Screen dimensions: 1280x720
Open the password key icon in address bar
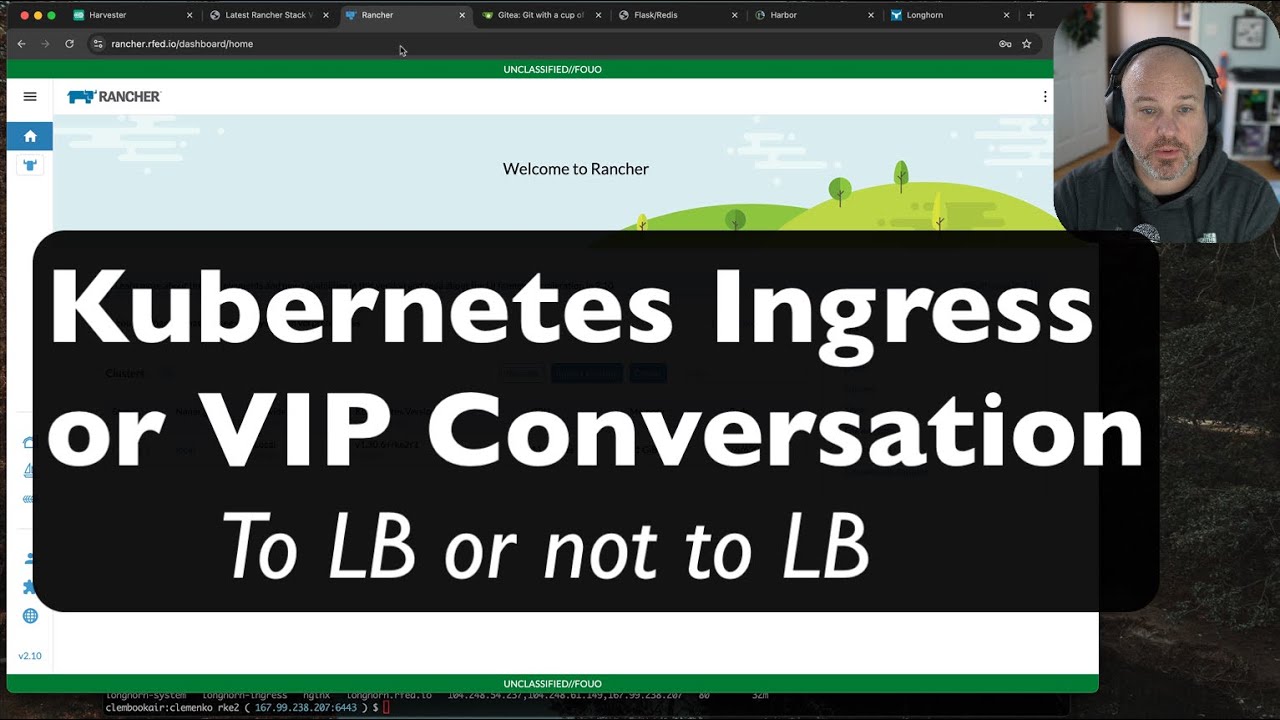1005,44
